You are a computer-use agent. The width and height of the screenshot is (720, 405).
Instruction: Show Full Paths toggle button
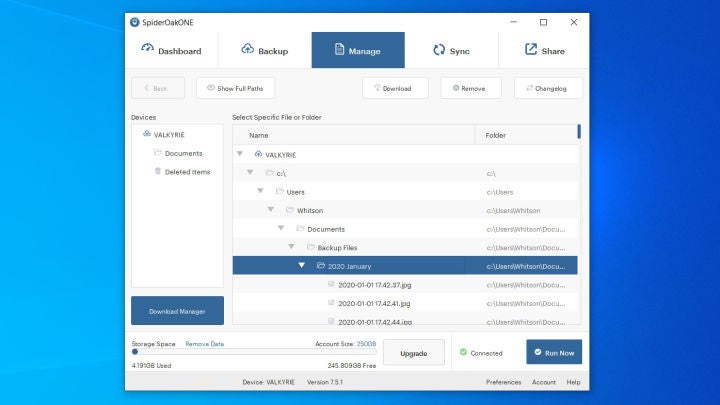[235, 88]
